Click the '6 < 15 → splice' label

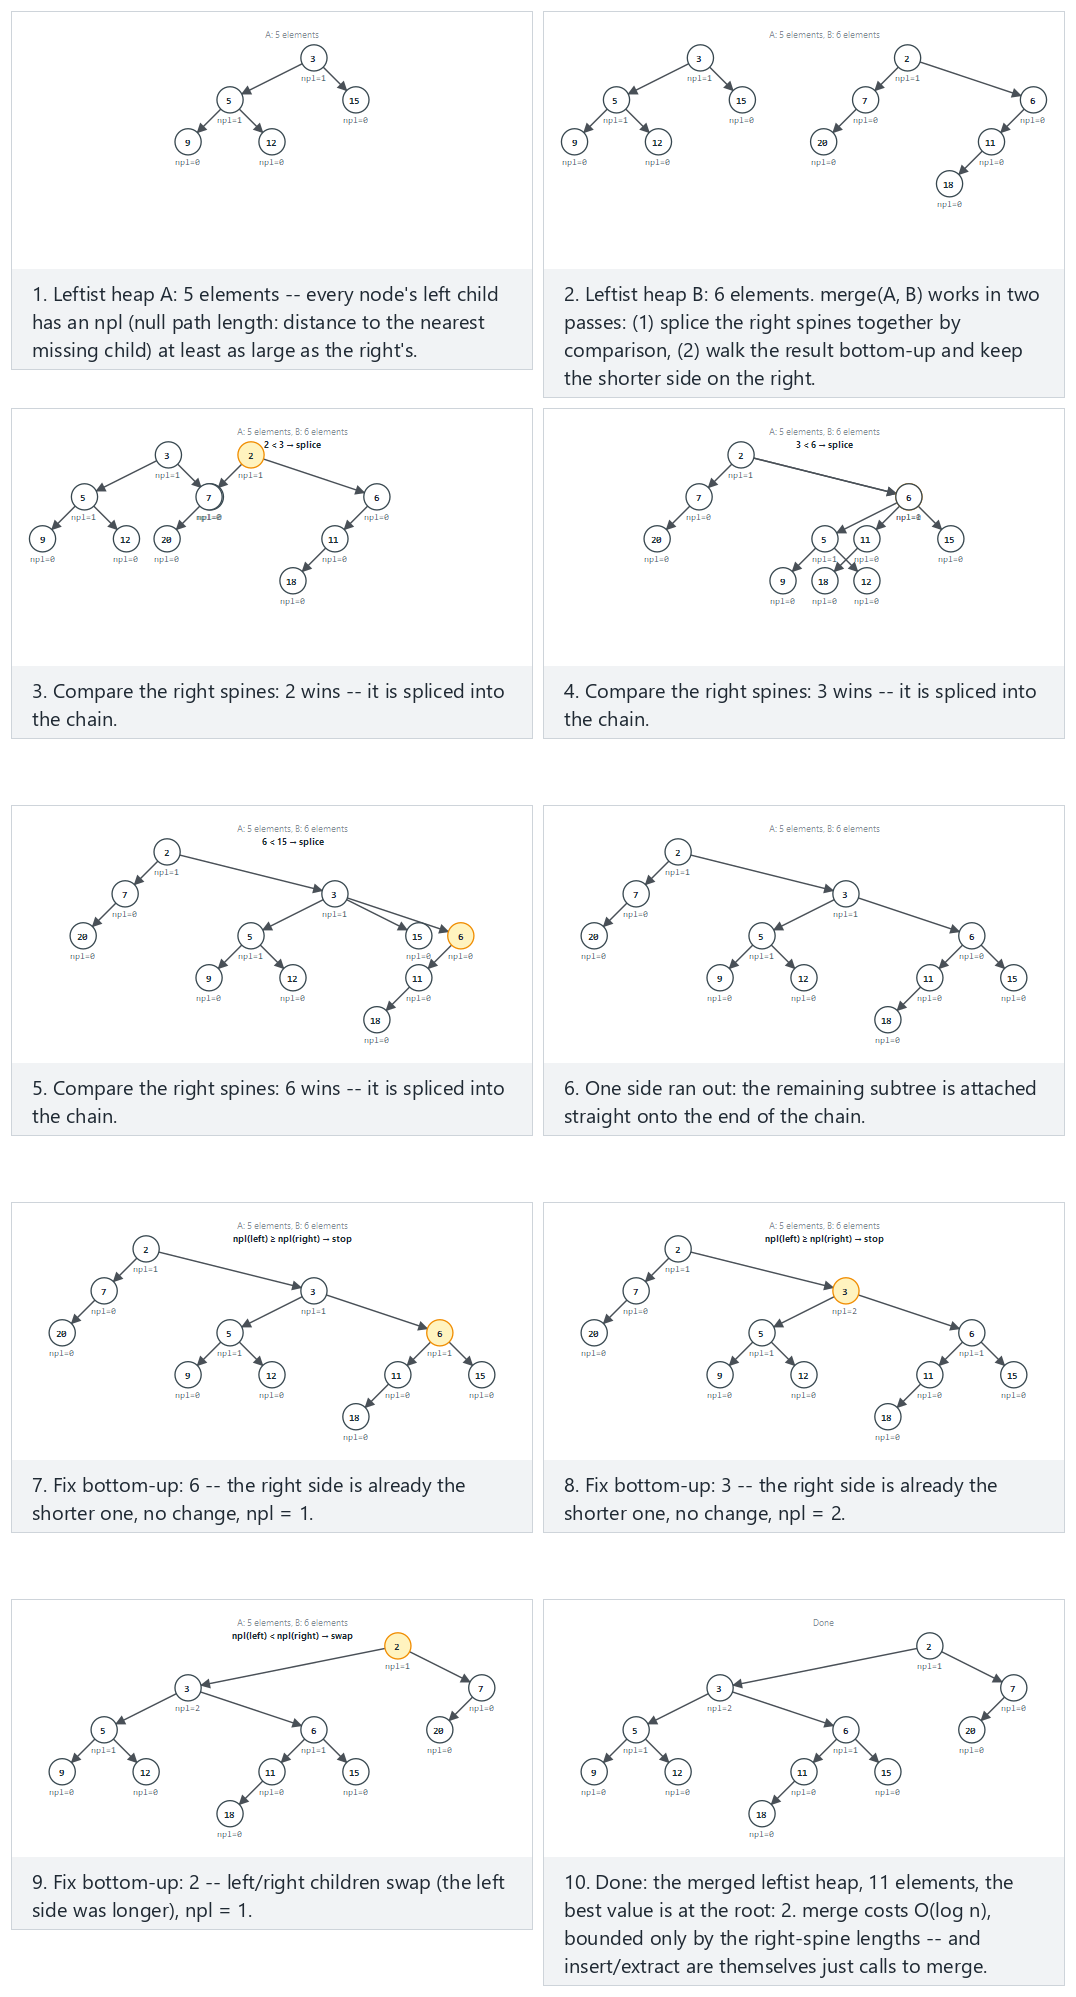(293, 842)
